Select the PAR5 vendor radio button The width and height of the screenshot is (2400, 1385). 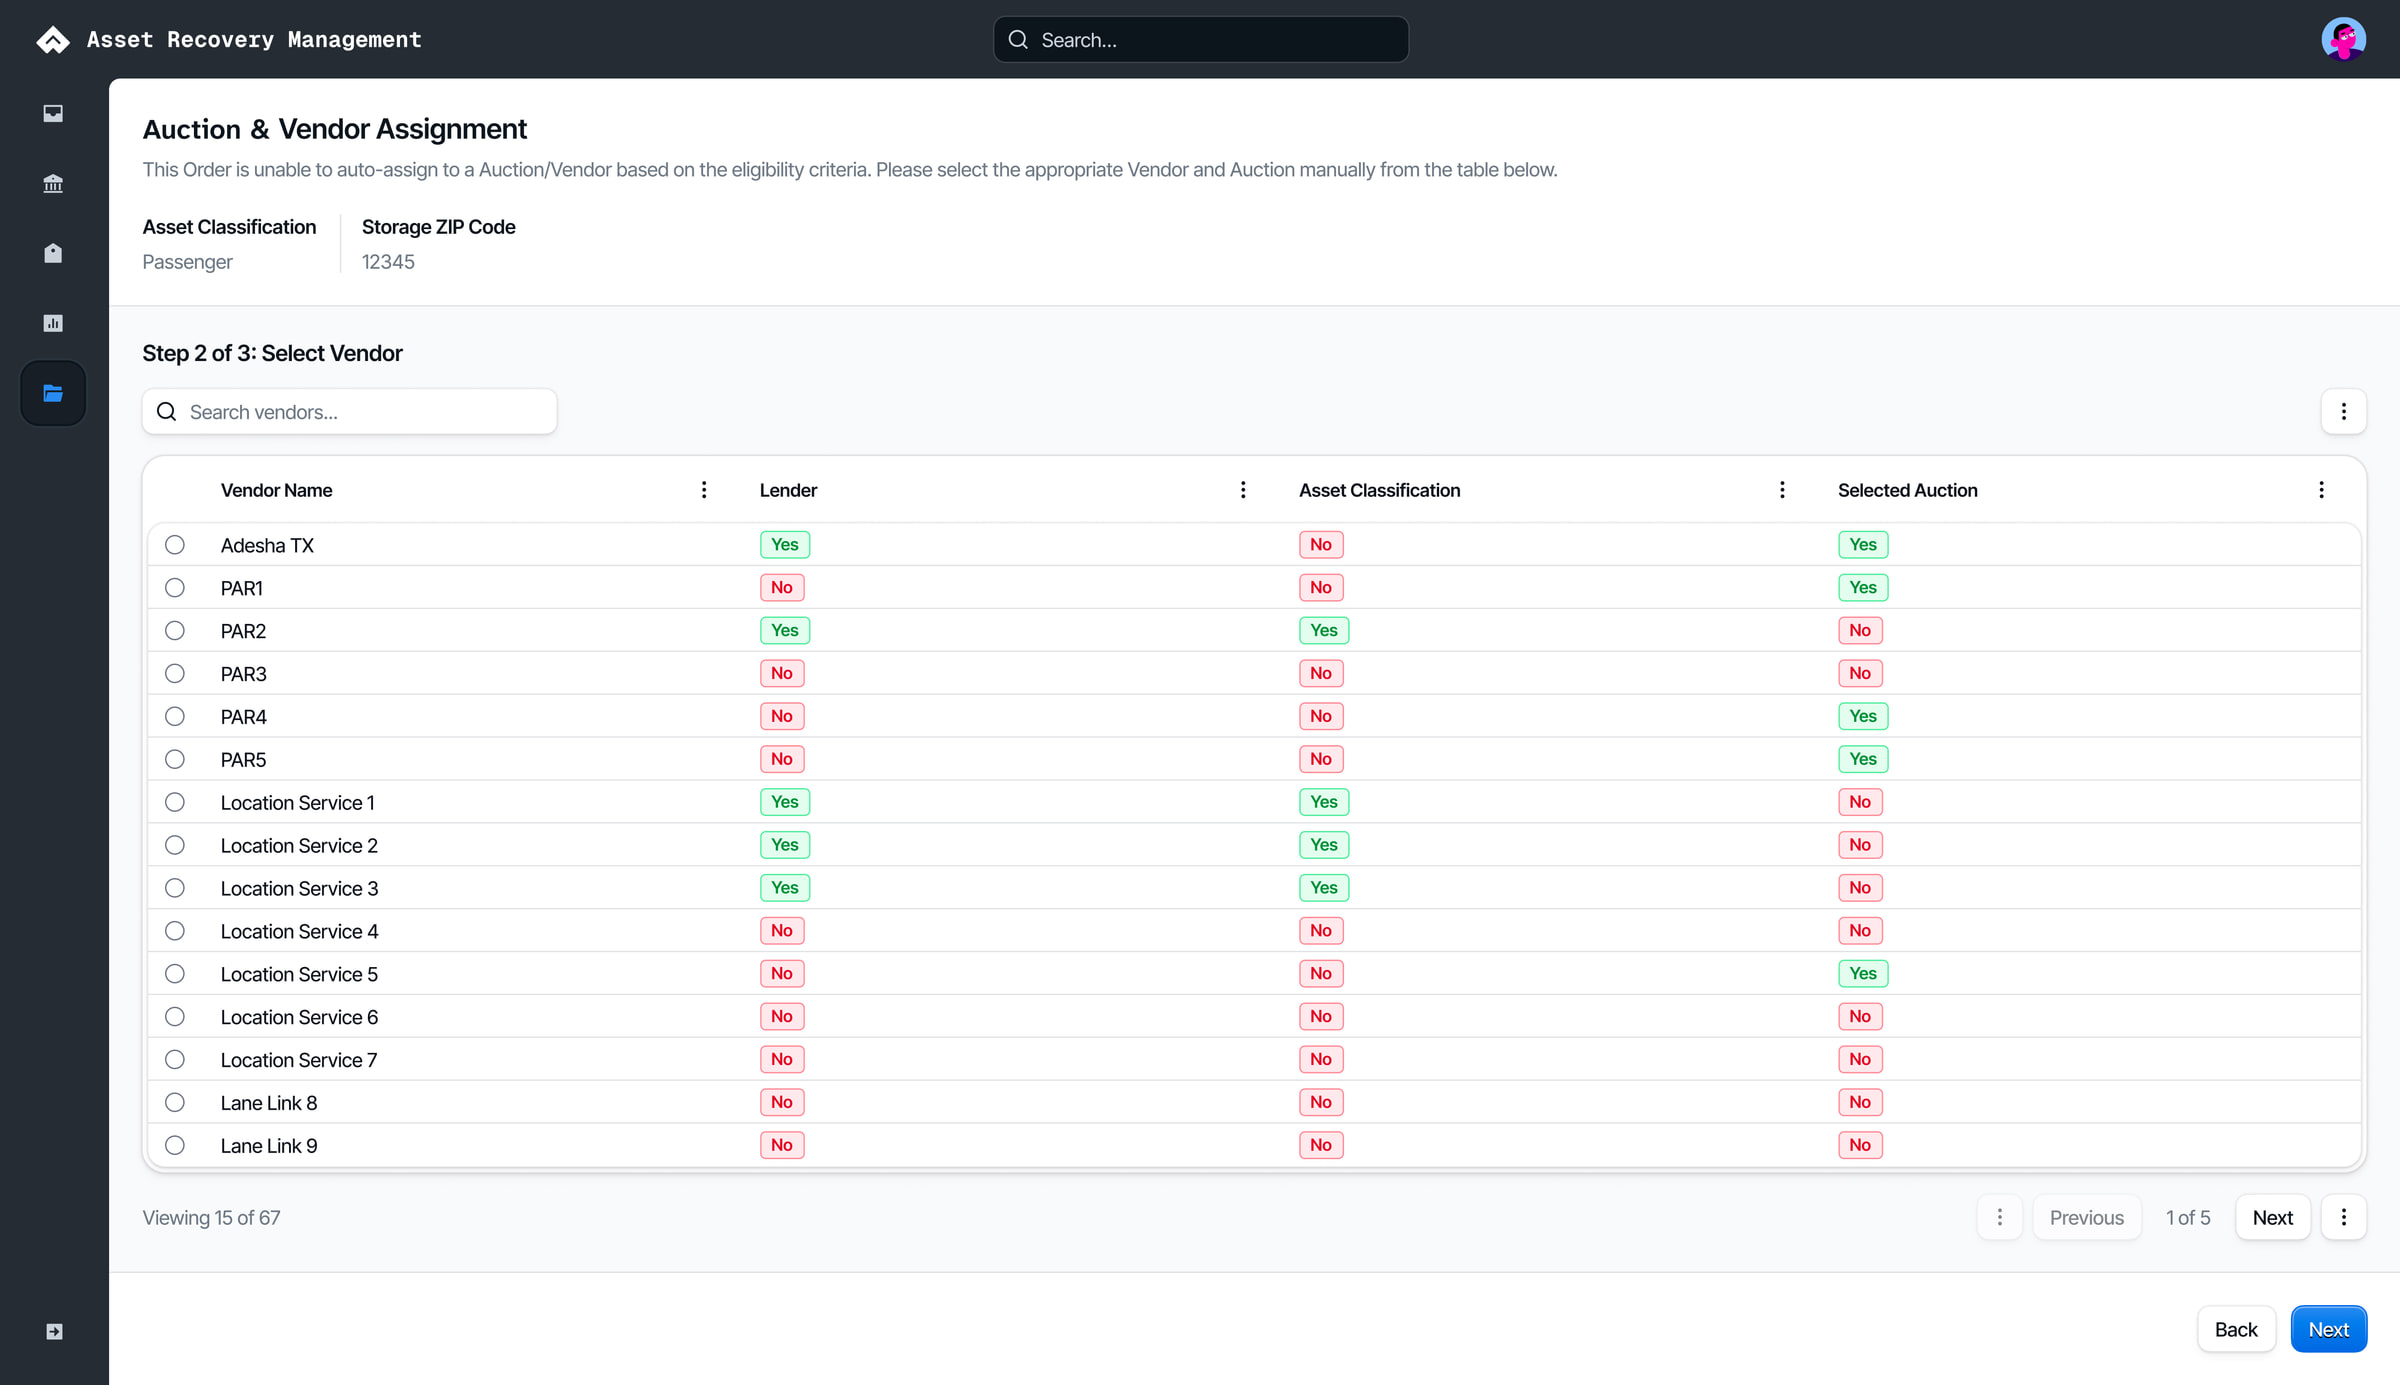175,759
